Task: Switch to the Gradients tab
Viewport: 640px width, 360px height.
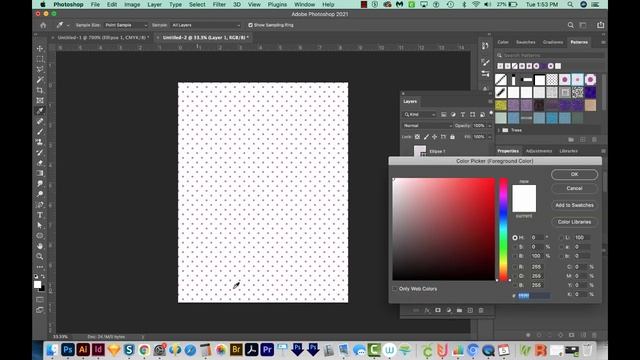Action: coord(553,42)
